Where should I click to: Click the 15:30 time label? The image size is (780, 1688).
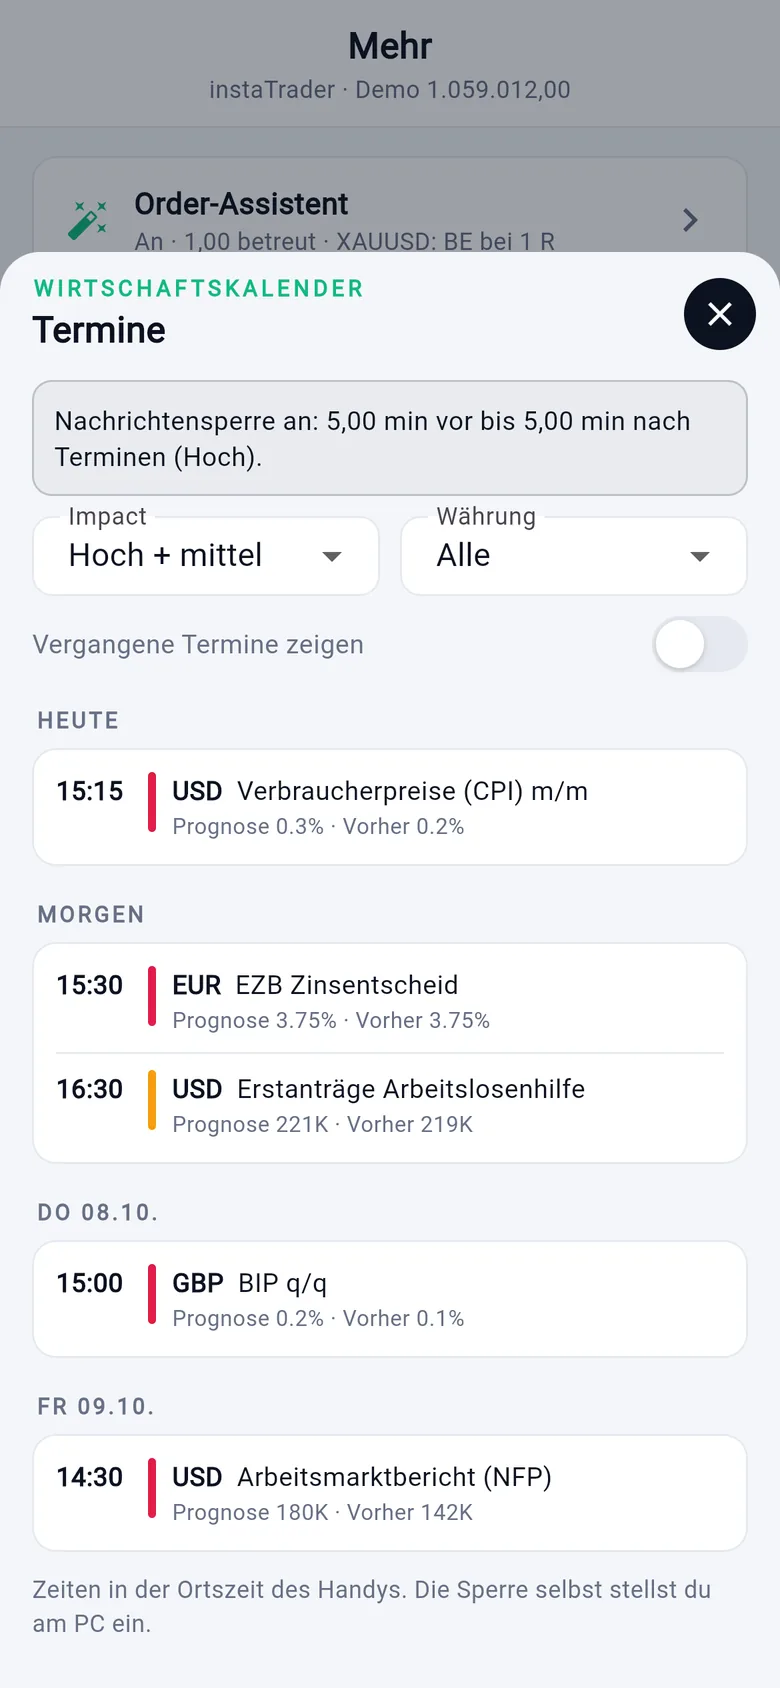pos(90,985)
